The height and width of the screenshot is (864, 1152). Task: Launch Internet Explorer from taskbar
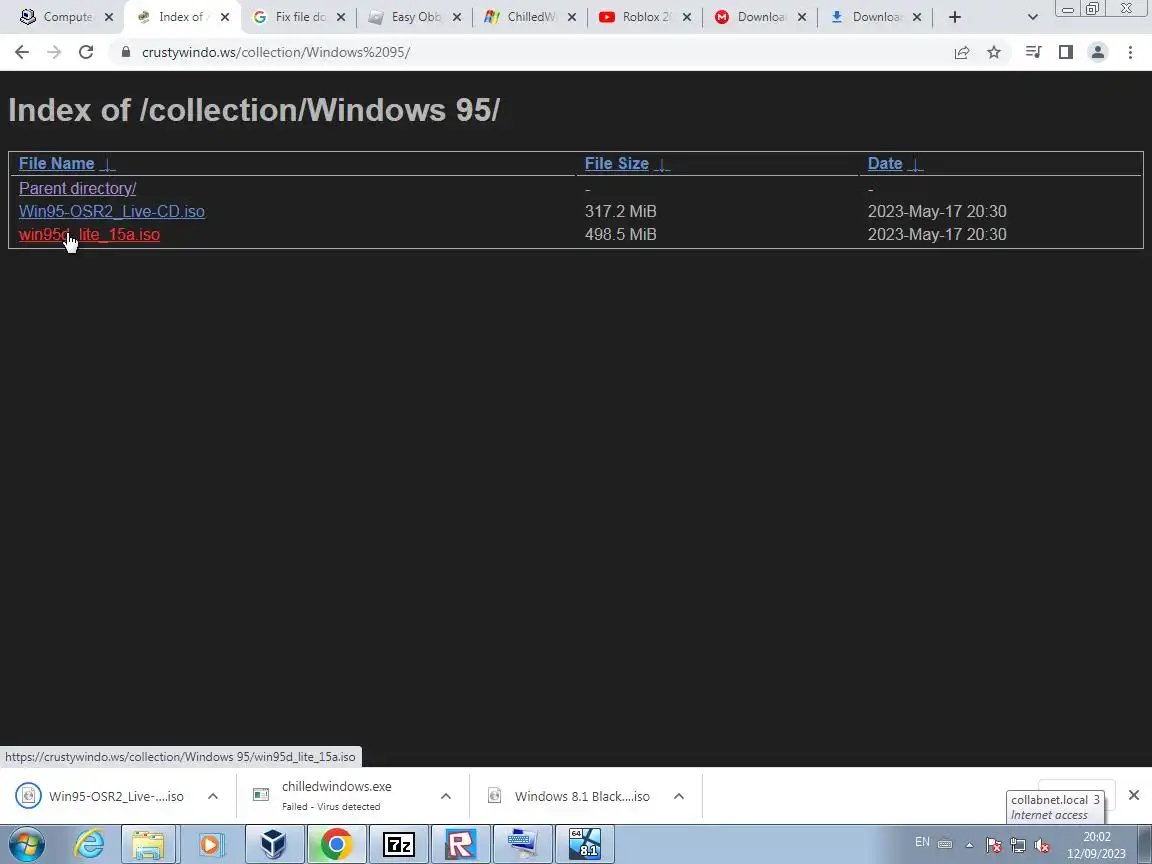89,844
